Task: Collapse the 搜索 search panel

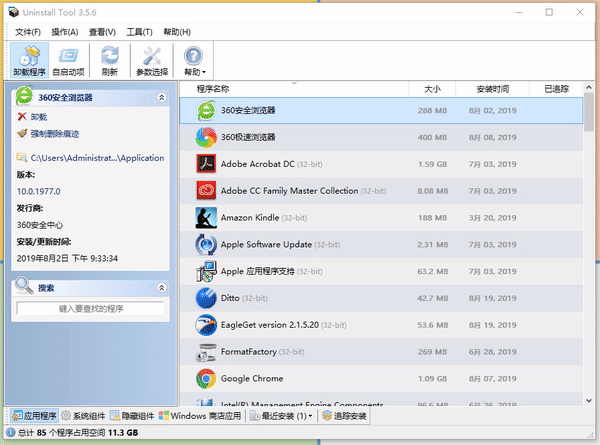Action: [x=162, y=288]
